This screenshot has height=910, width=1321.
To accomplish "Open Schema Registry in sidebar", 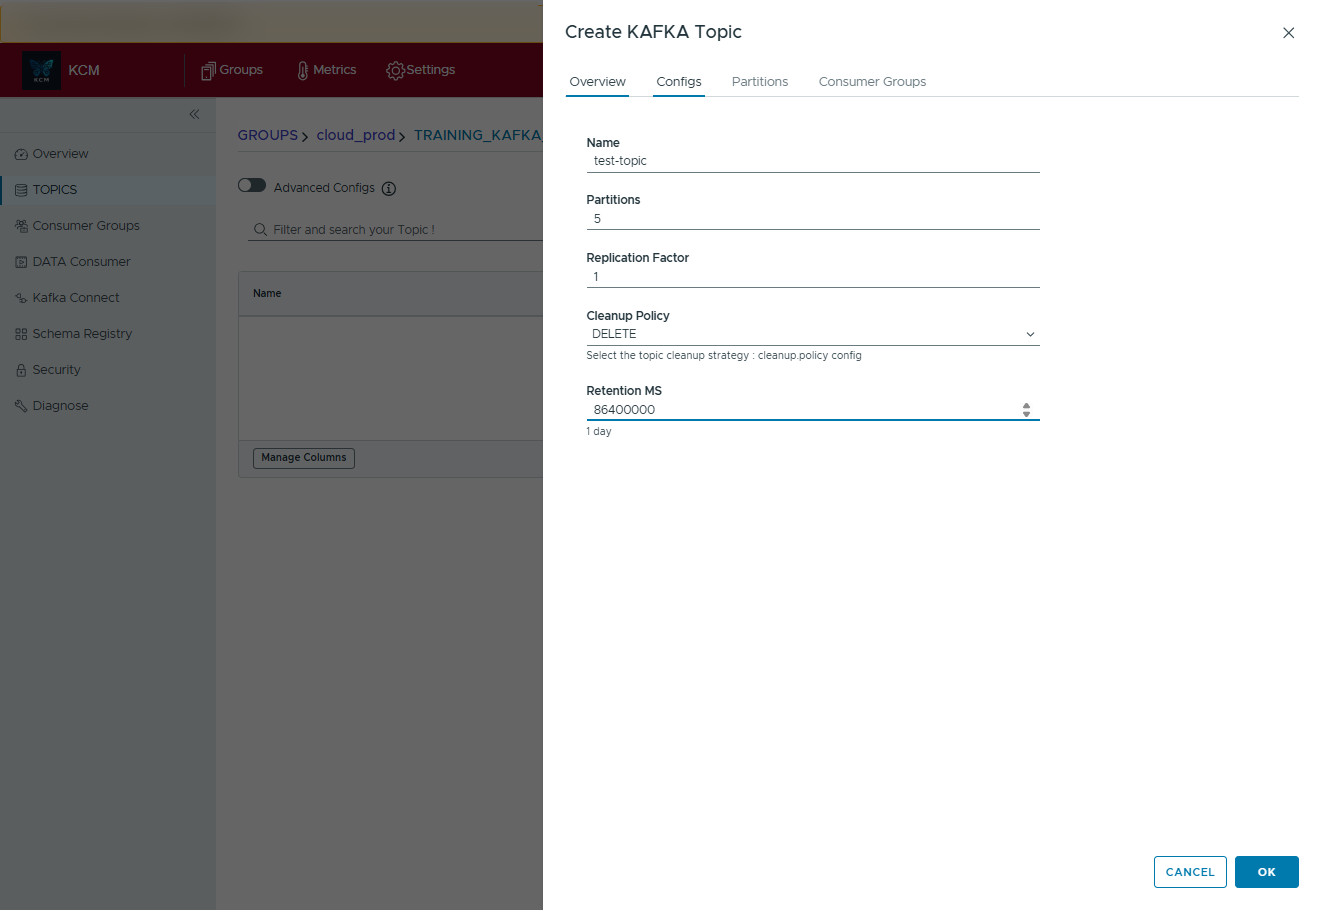I will 81,334.
